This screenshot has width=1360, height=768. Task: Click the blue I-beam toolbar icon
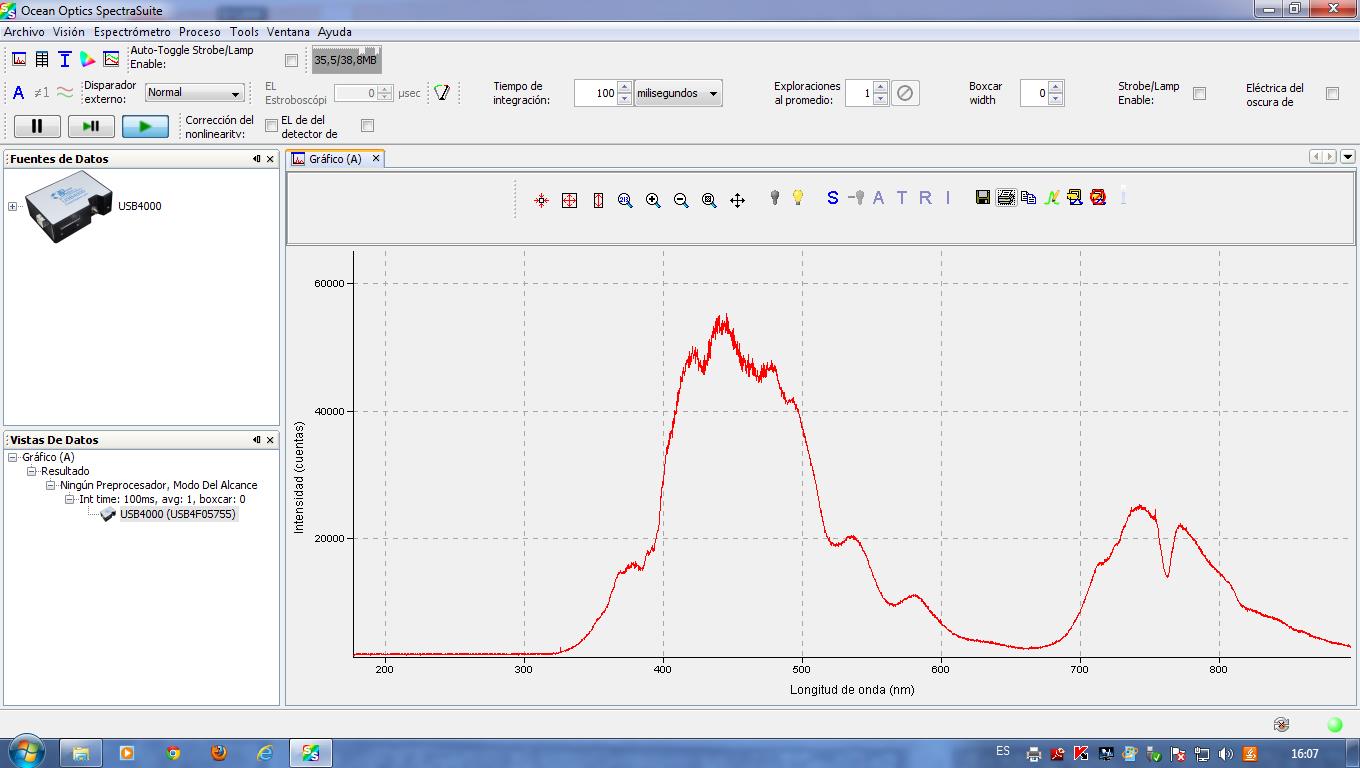pyautogui.click(x=65, y=59)
